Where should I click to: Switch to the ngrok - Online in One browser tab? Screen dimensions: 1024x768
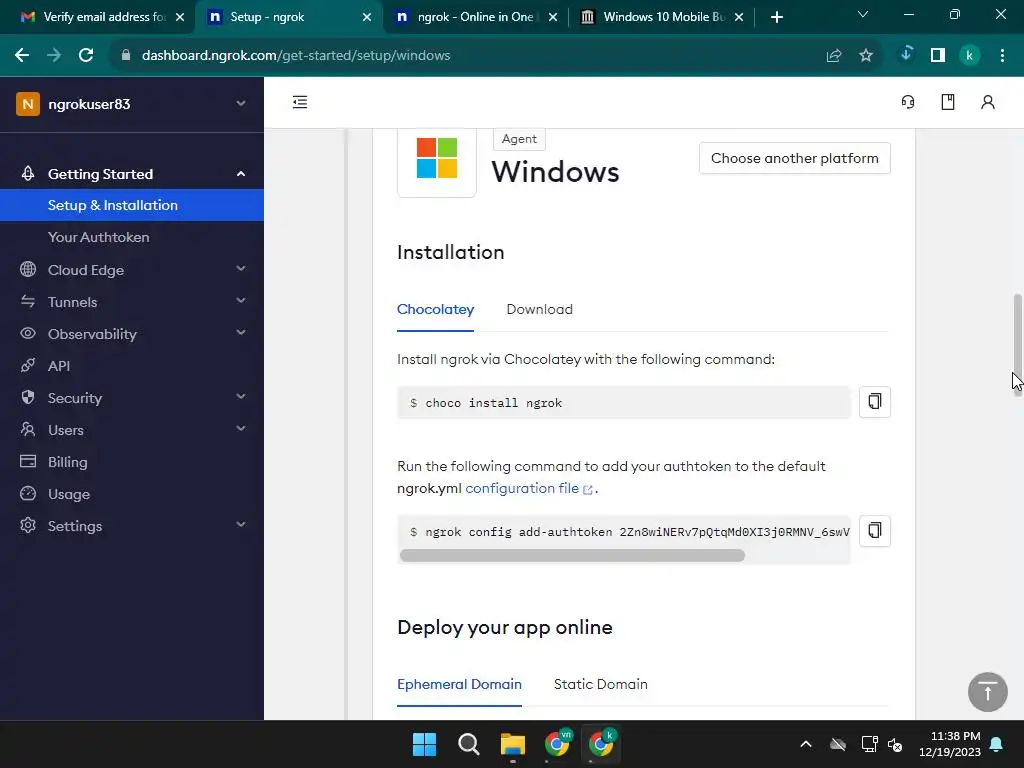pyautogui.click(x=475, y=17)
